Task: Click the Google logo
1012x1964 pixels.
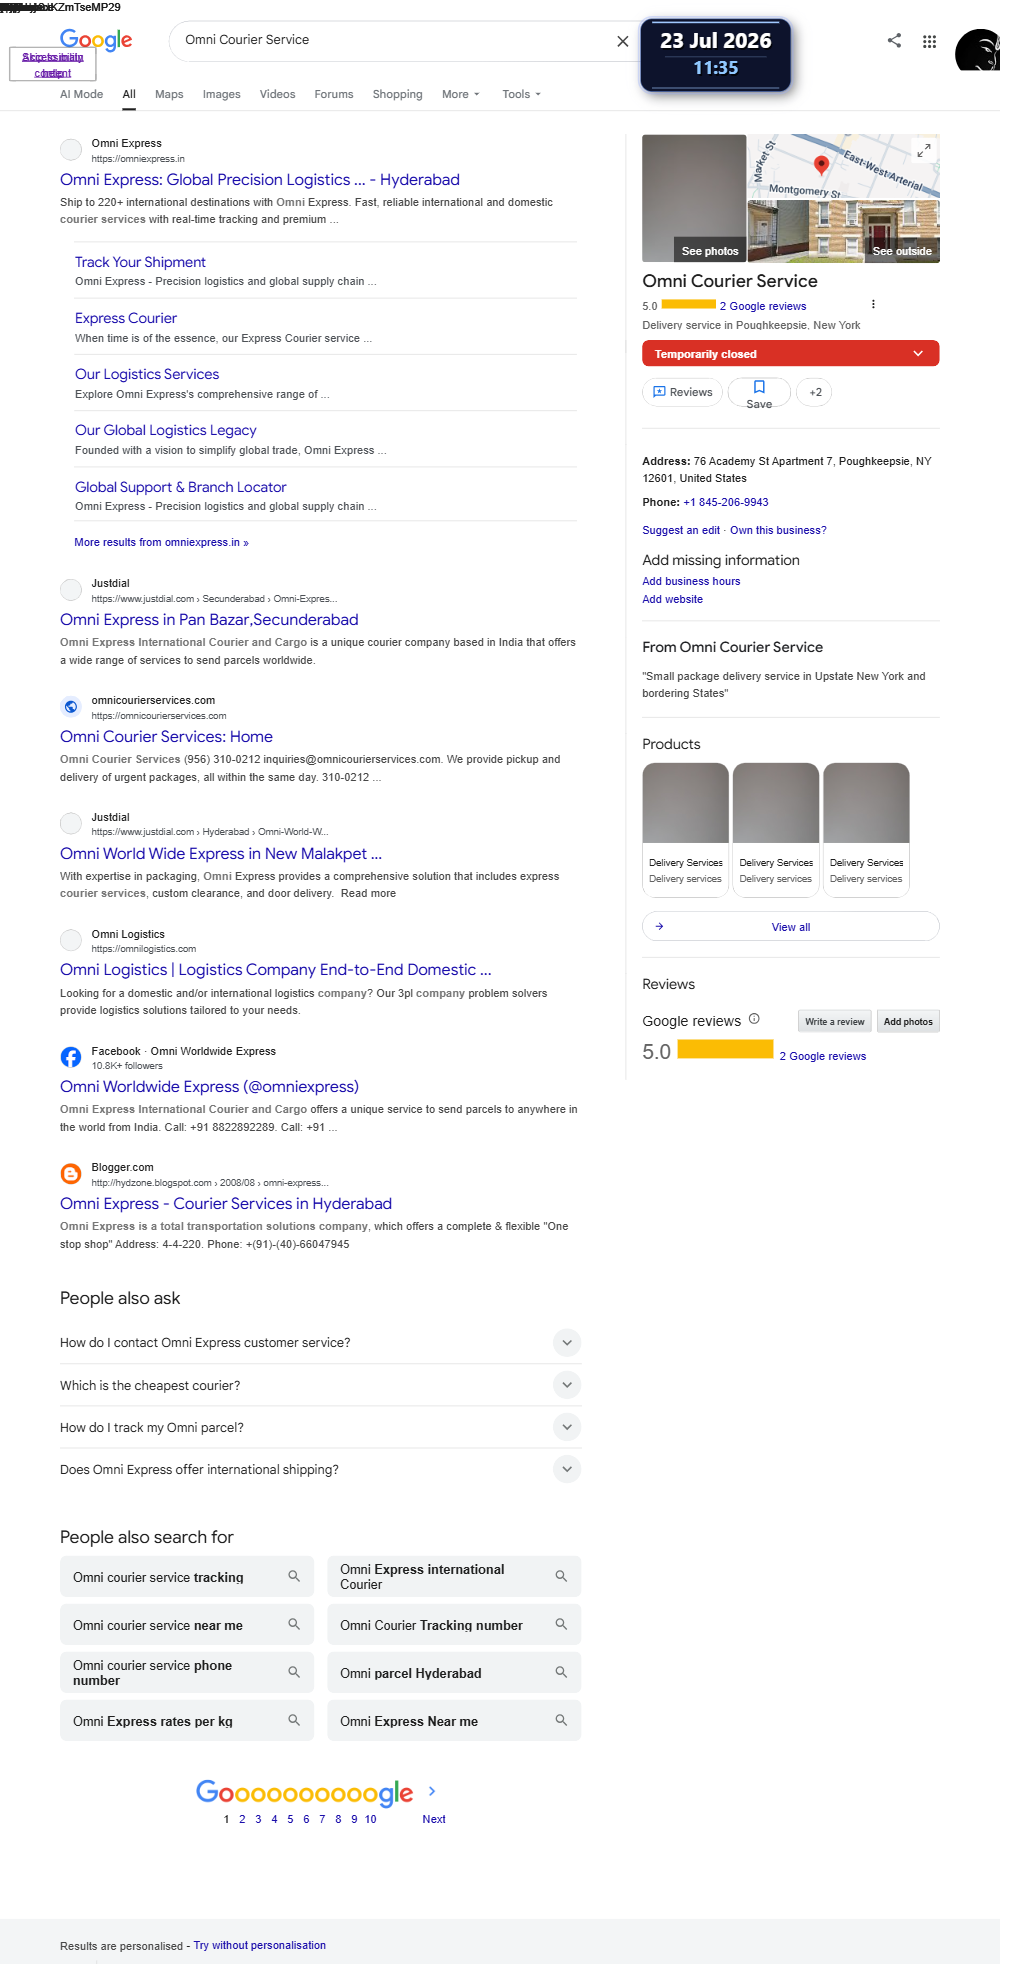Action: tap(96, 40)
